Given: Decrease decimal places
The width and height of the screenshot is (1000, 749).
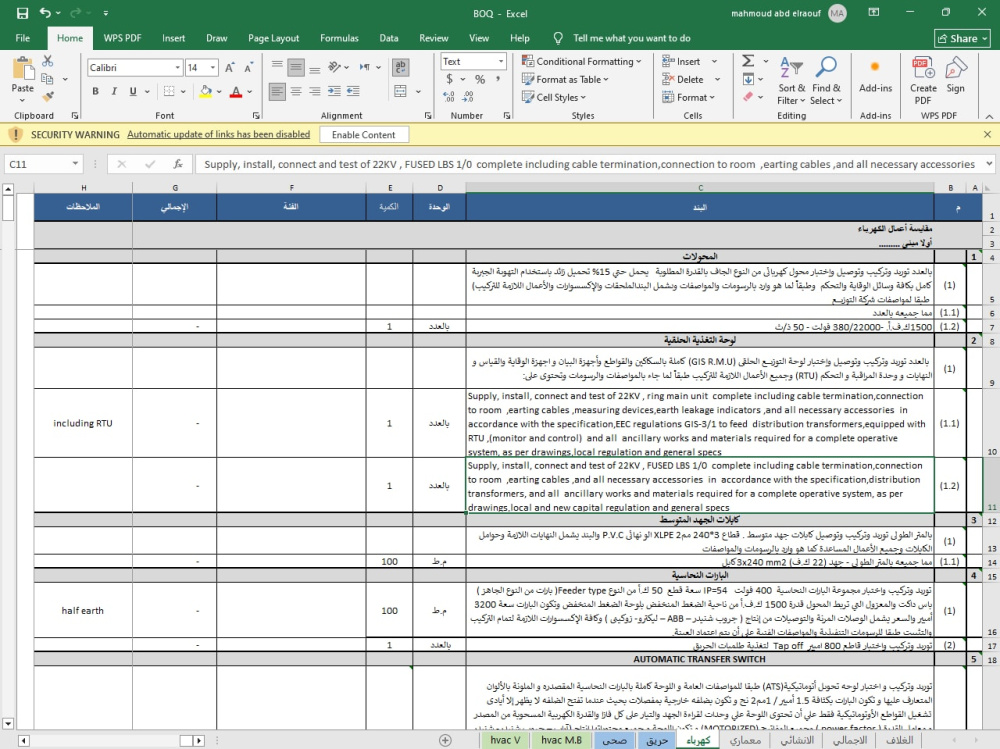Looking at the screenshot, I should tap(469, 96).
